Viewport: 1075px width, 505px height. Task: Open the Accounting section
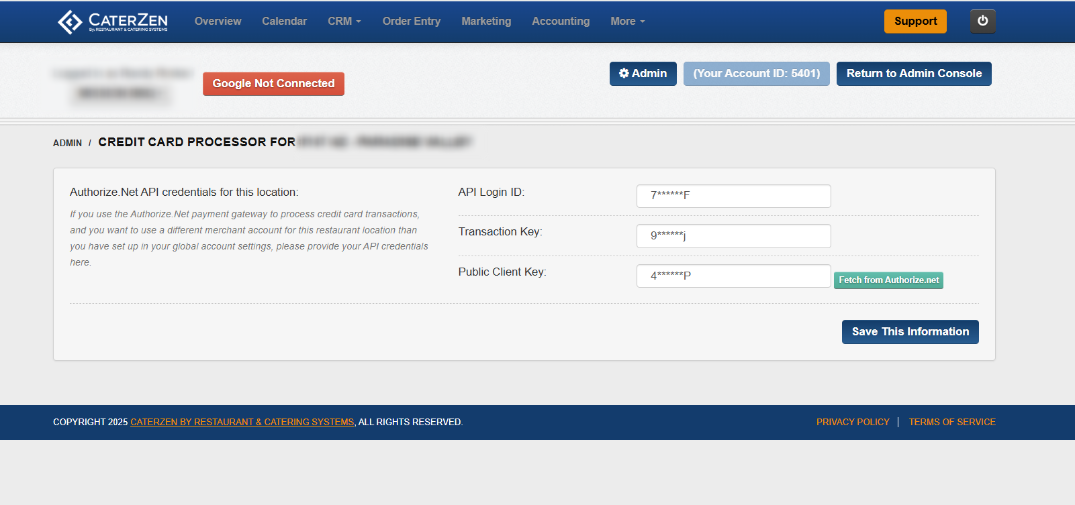561,21
